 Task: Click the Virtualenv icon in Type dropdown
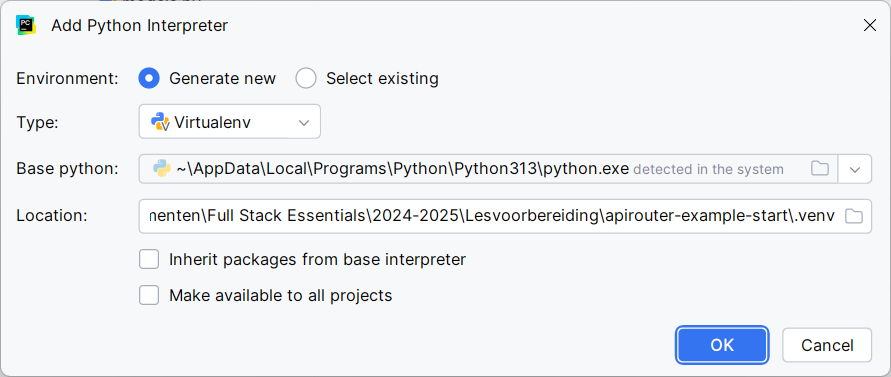click(161, 122)
